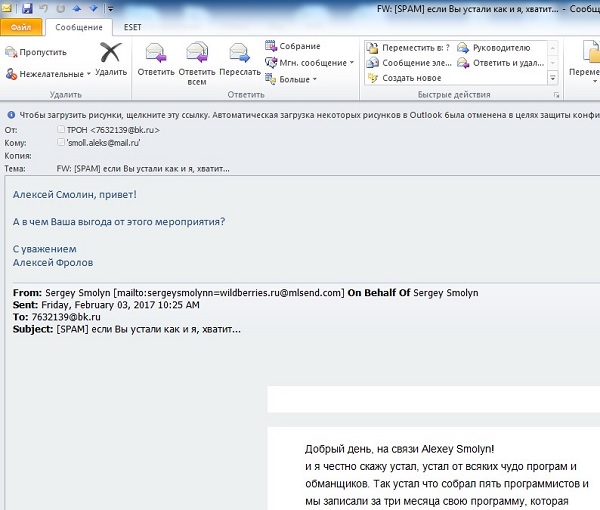
Task: Click the Redo icon in quick access toolbar
Action: click(60, 8)
